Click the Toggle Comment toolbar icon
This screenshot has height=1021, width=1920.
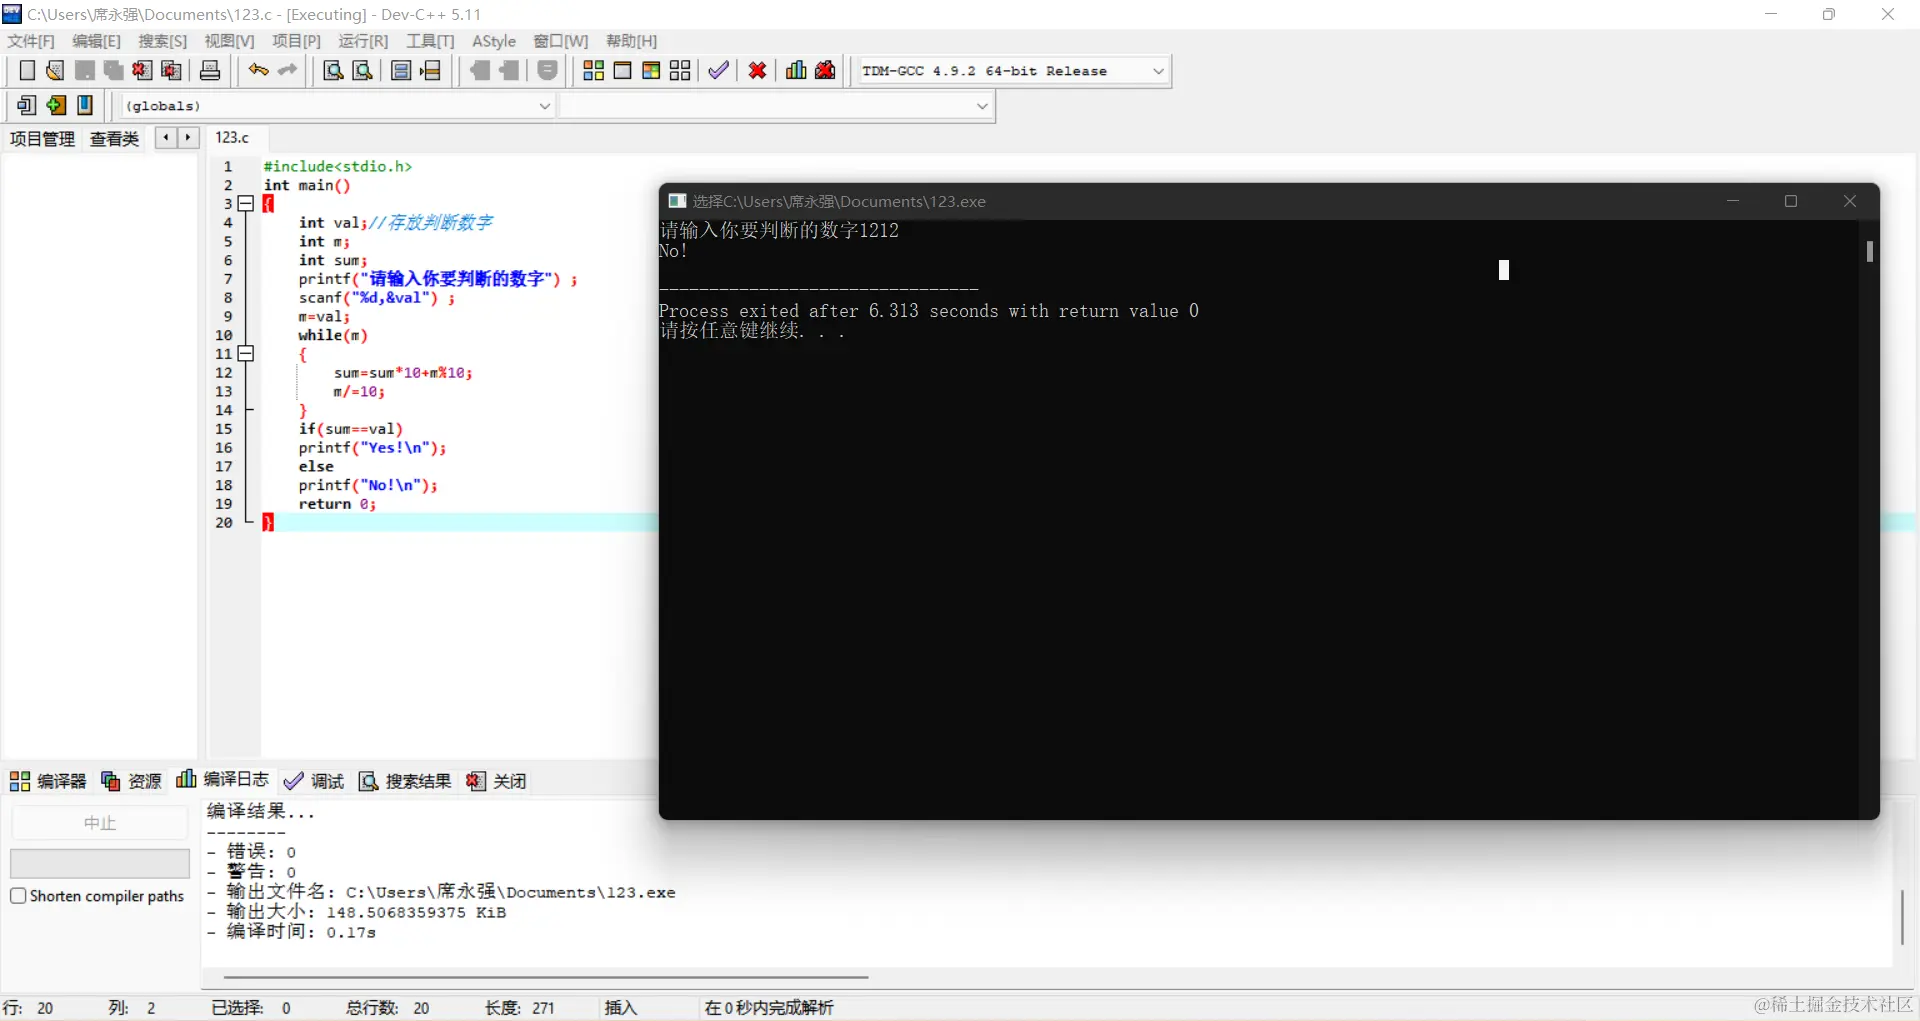[x=547, y=70]
